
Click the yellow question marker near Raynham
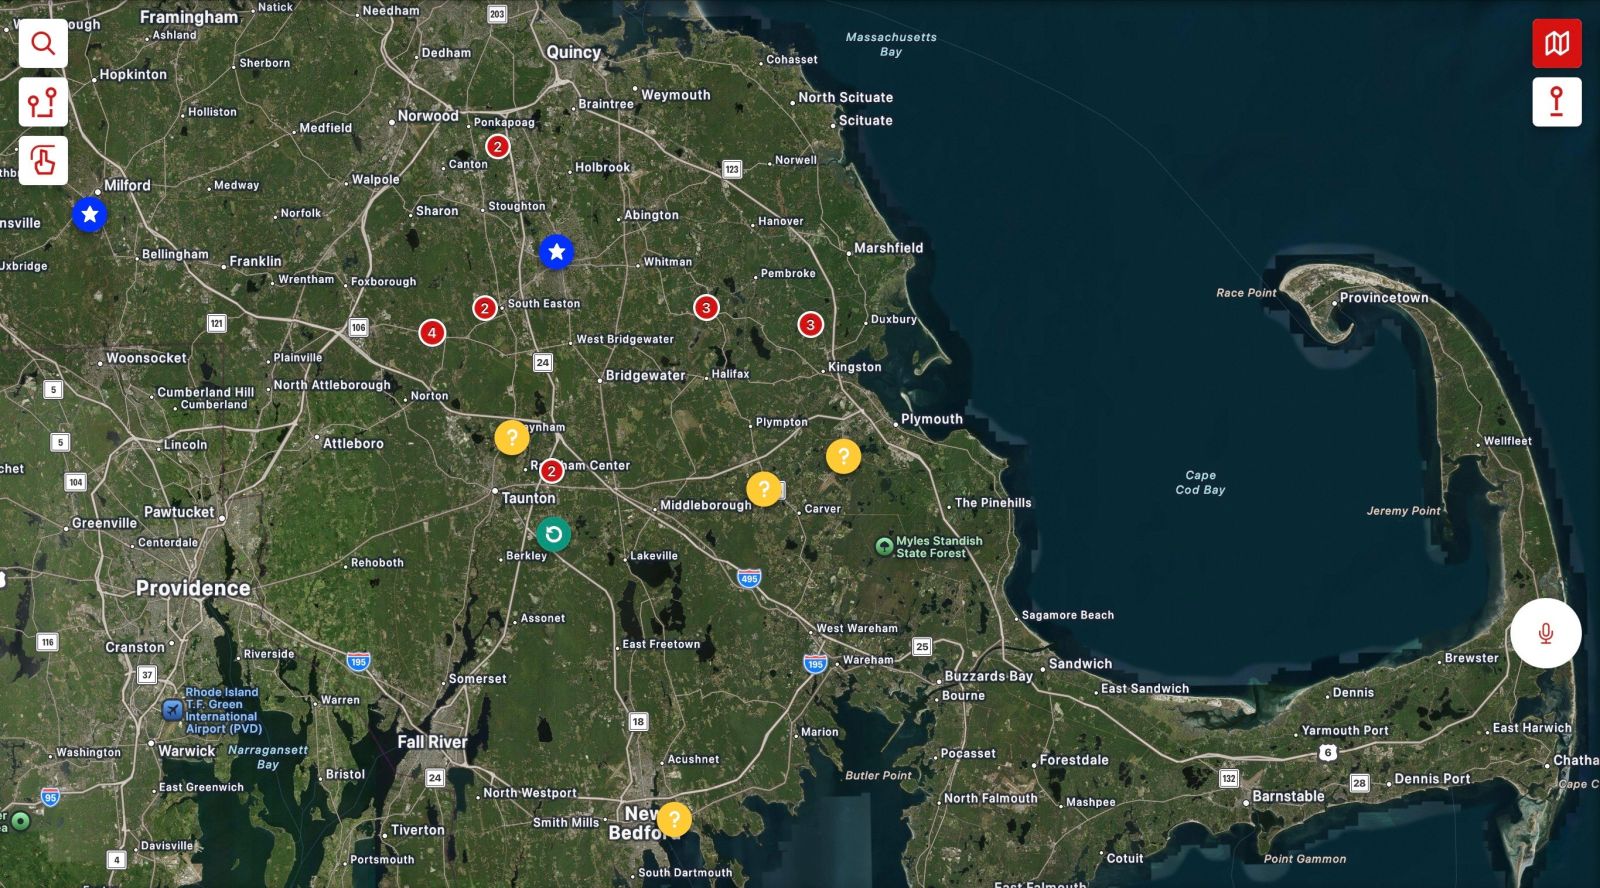point(512,437)
